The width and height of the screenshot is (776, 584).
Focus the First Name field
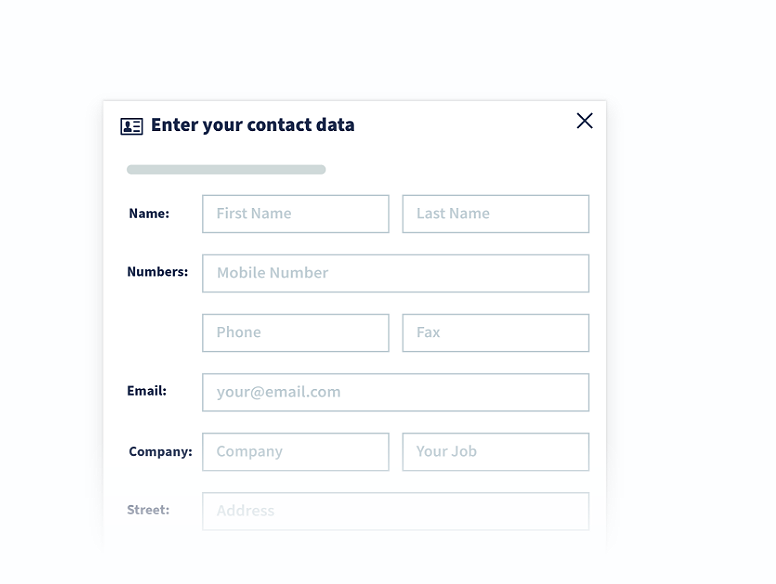pyautogui.click(x=295, y=214)
